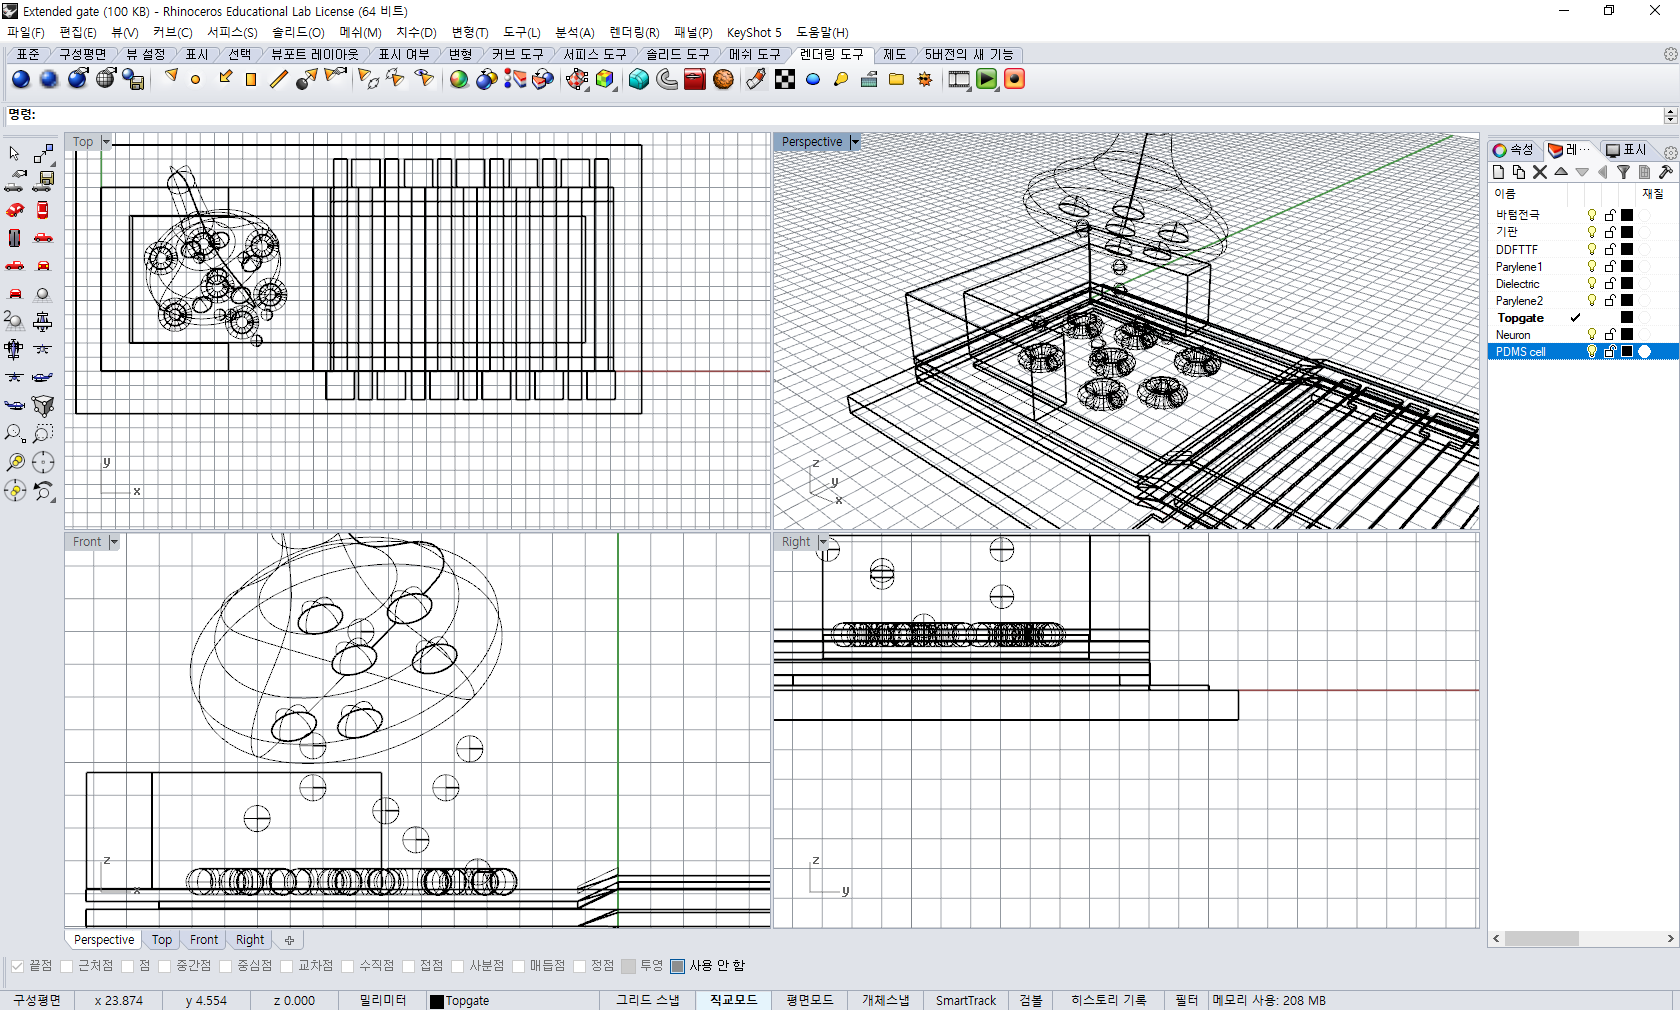Click the DDFTTF layer black color swatch
This screenshot has width=1680, height=1010.
click(1627, 250)
